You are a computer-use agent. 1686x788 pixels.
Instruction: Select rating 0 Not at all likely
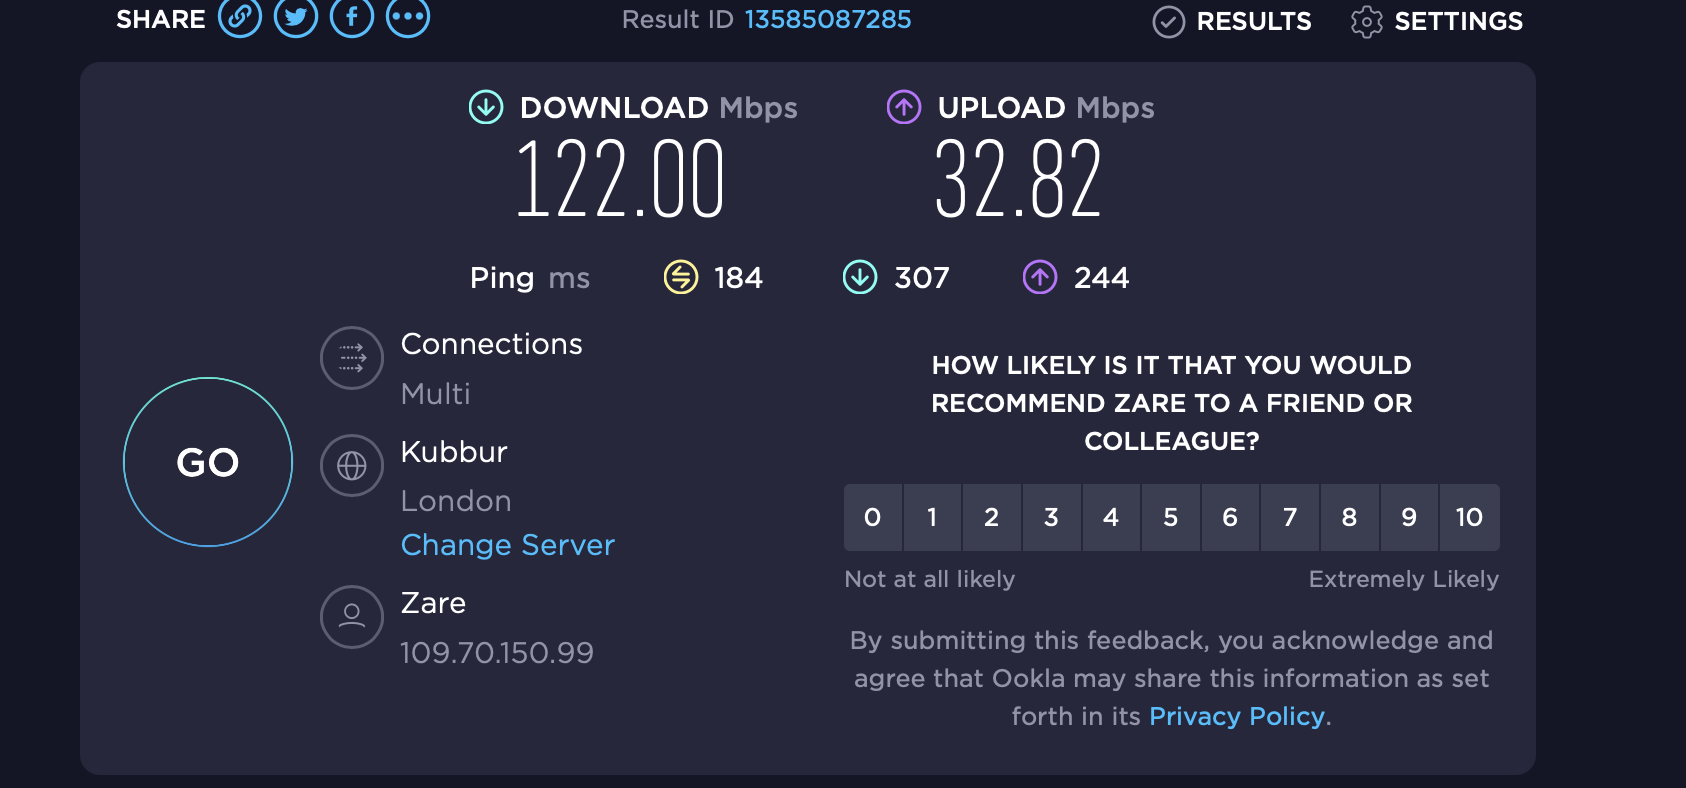(872, 517)
